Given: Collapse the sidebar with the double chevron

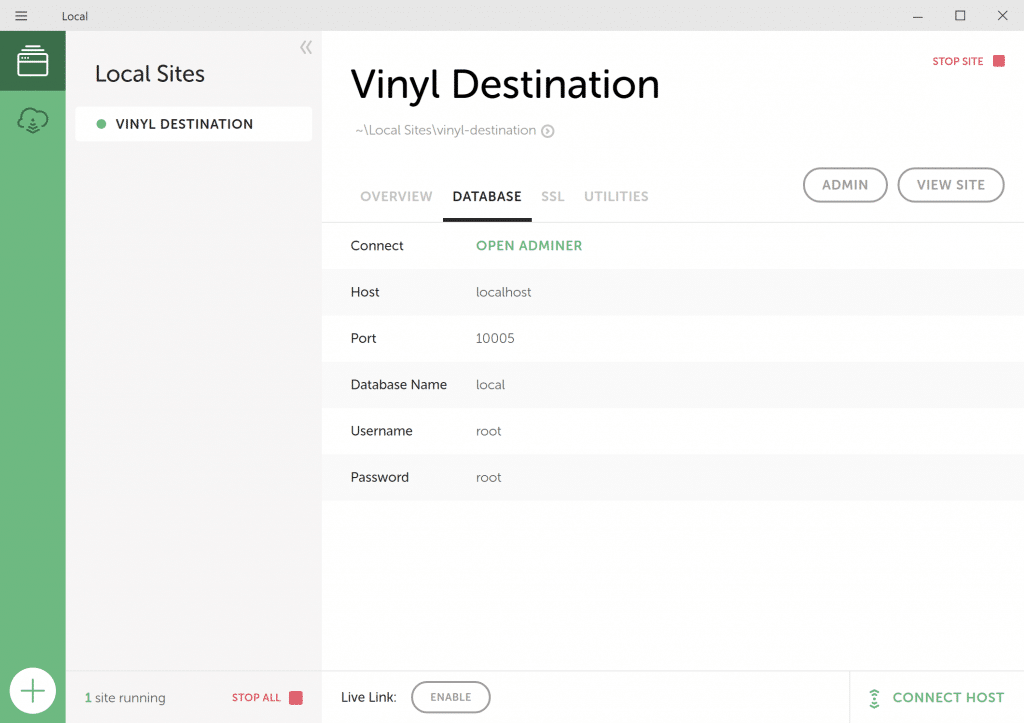Looking at the screenshot, I should coord(305,46).
